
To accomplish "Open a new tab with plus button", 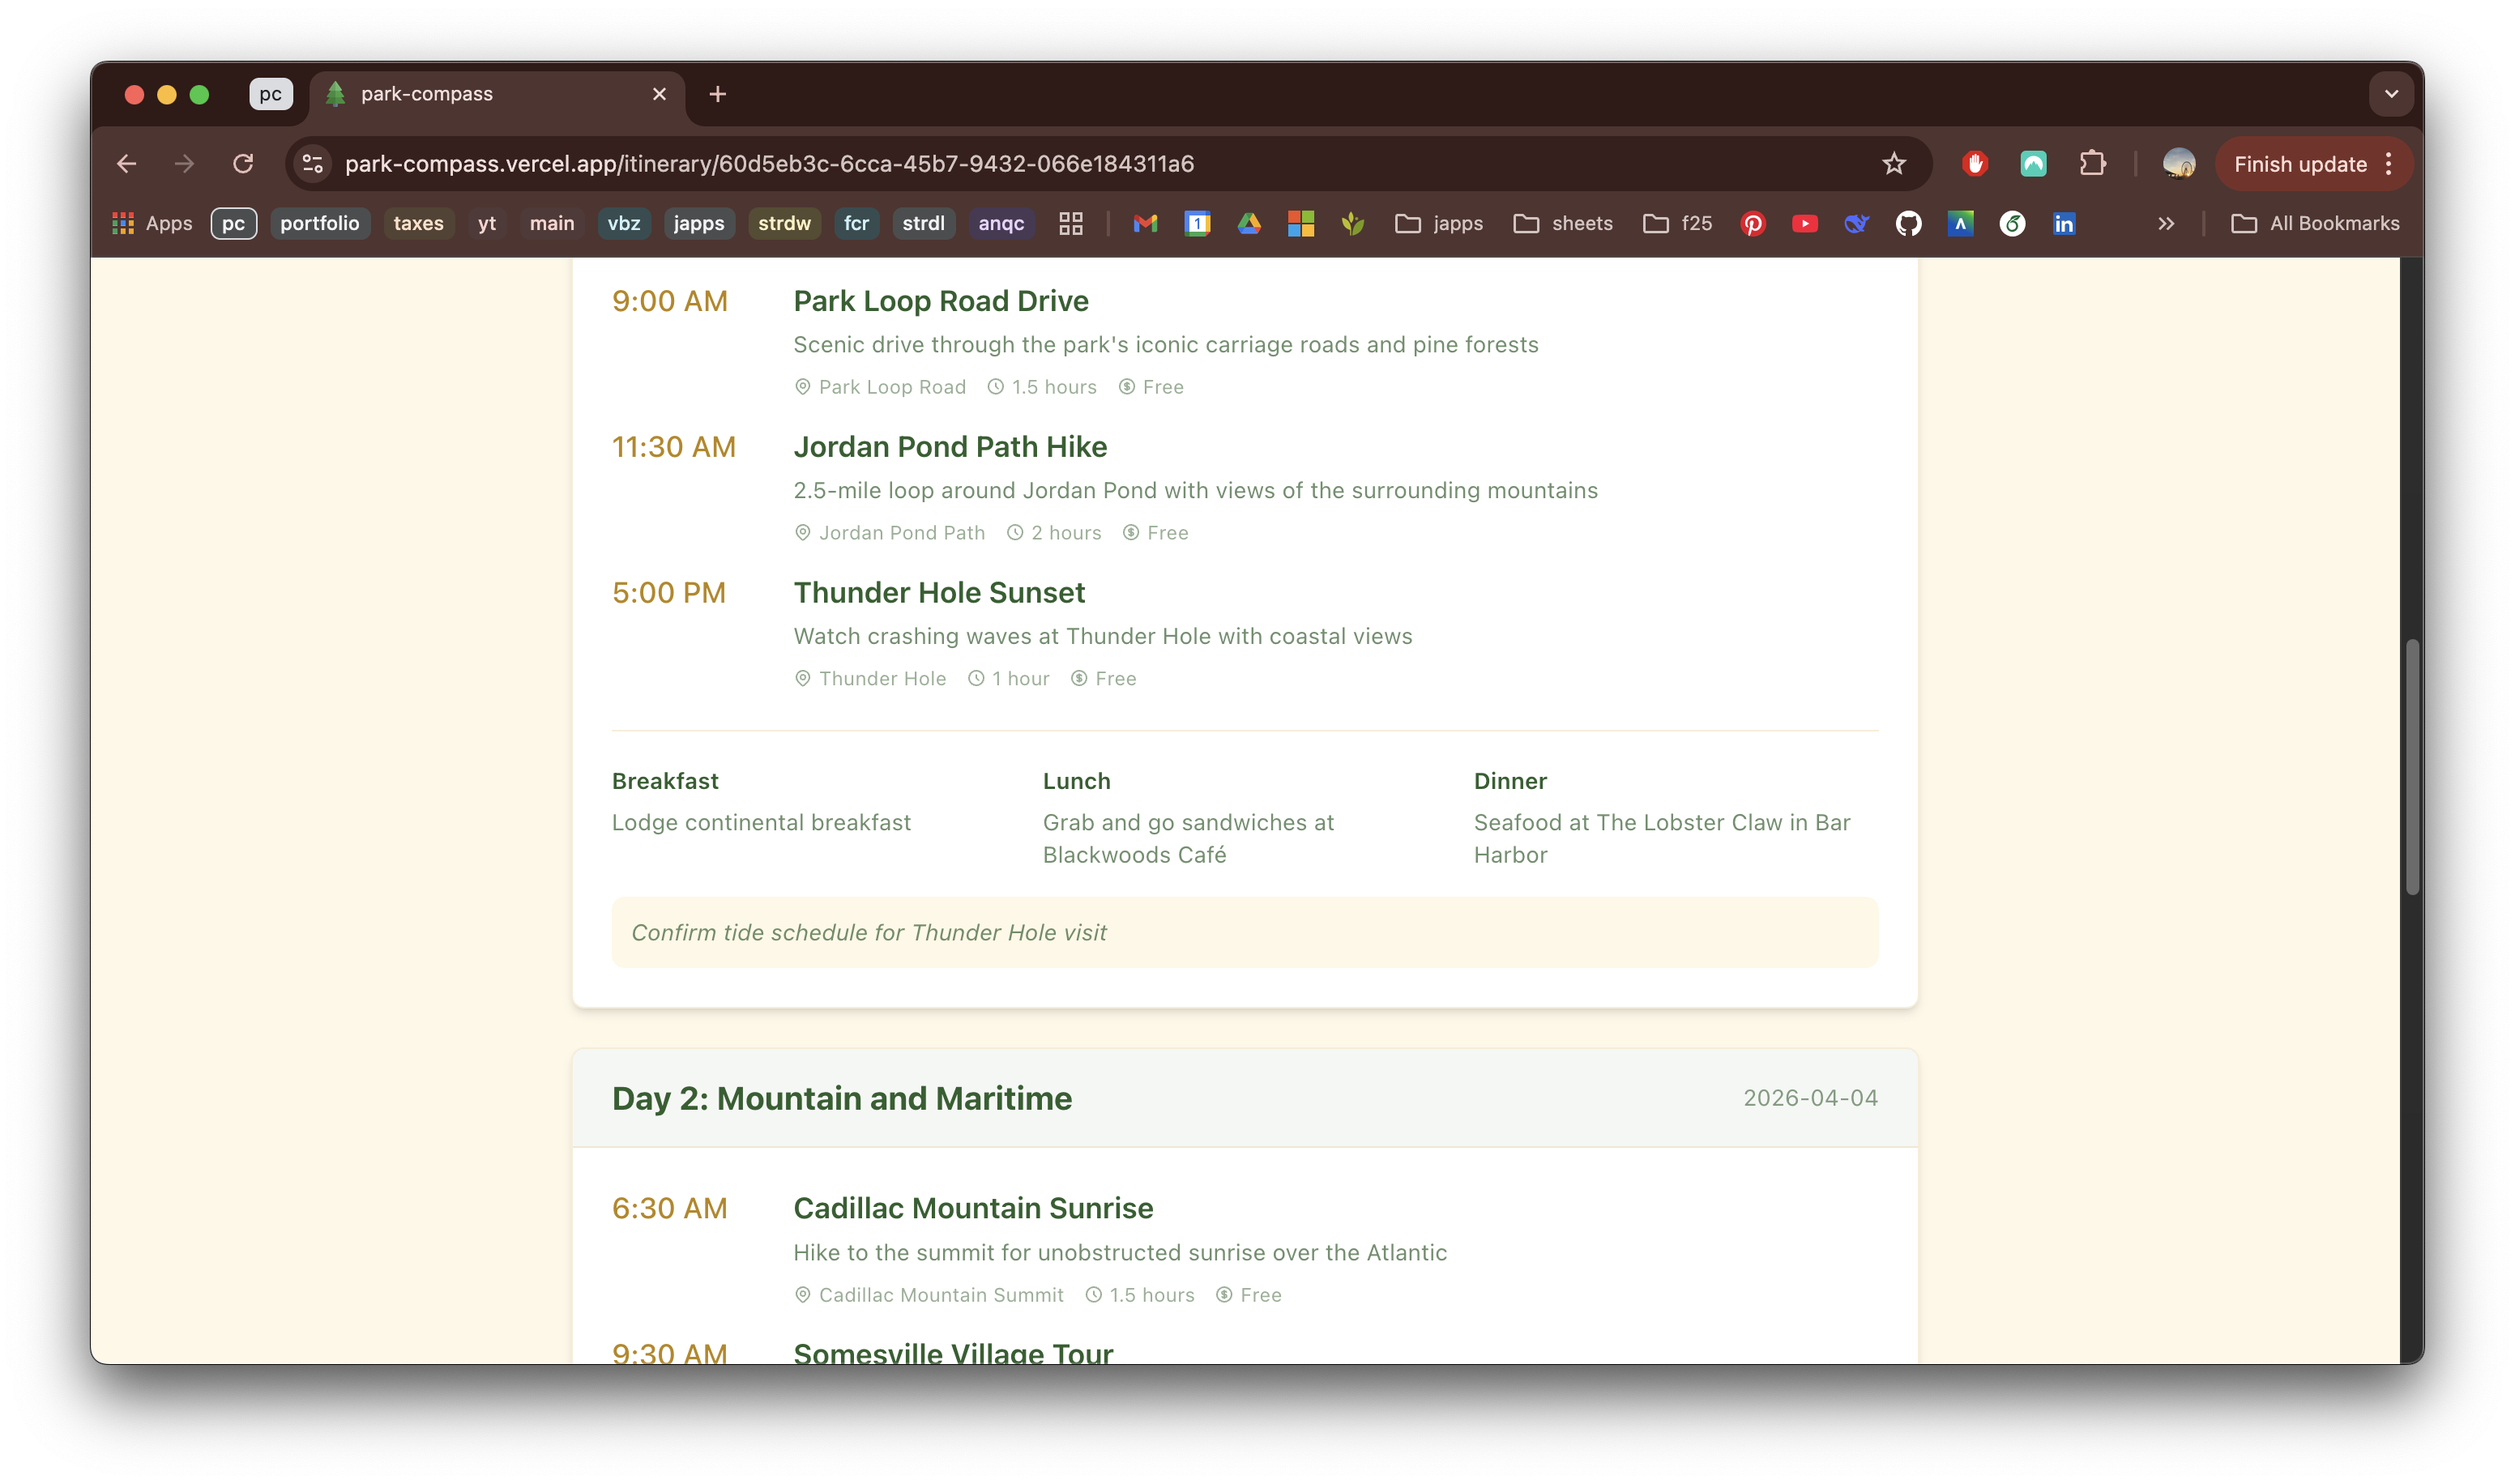I will pos(717,94).
